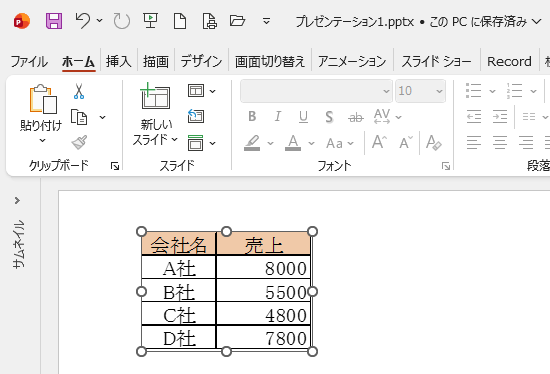Open the スライド ショー tab
This screenshot has width=550, height=374.
[x=436, y=61]
